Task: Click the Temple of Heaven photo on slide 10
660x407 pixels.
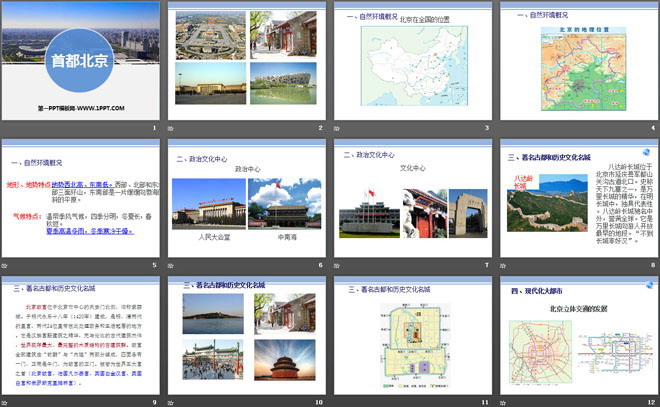Action: click(x=285, y=363)
